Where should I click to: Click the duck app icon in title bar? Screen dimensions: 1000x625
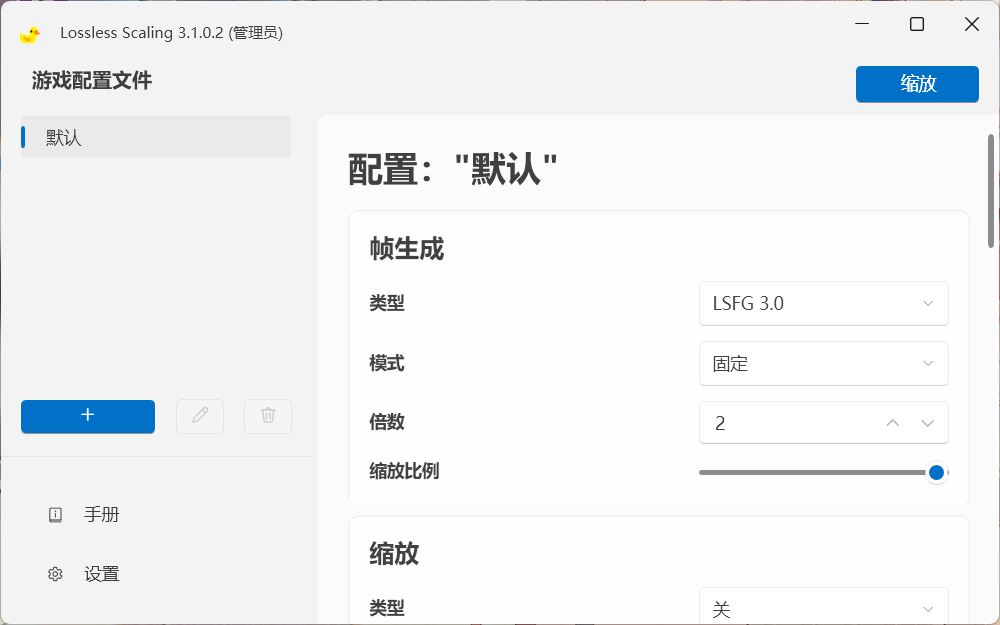point(29,34)
